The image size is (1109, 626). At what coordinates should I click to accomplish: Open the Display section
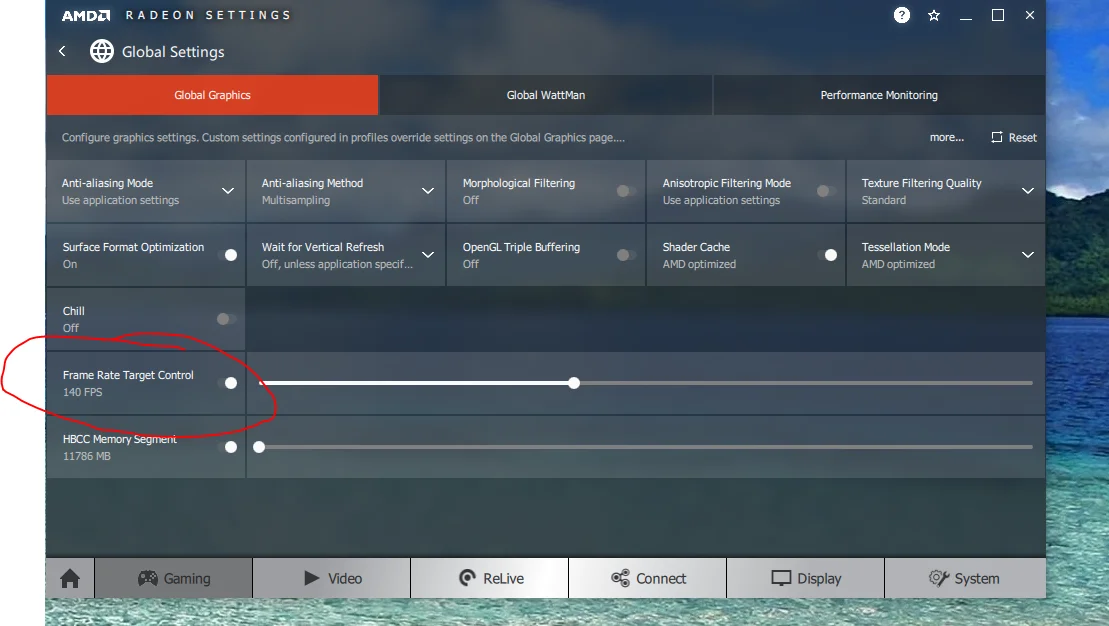(x=806, y=579)
